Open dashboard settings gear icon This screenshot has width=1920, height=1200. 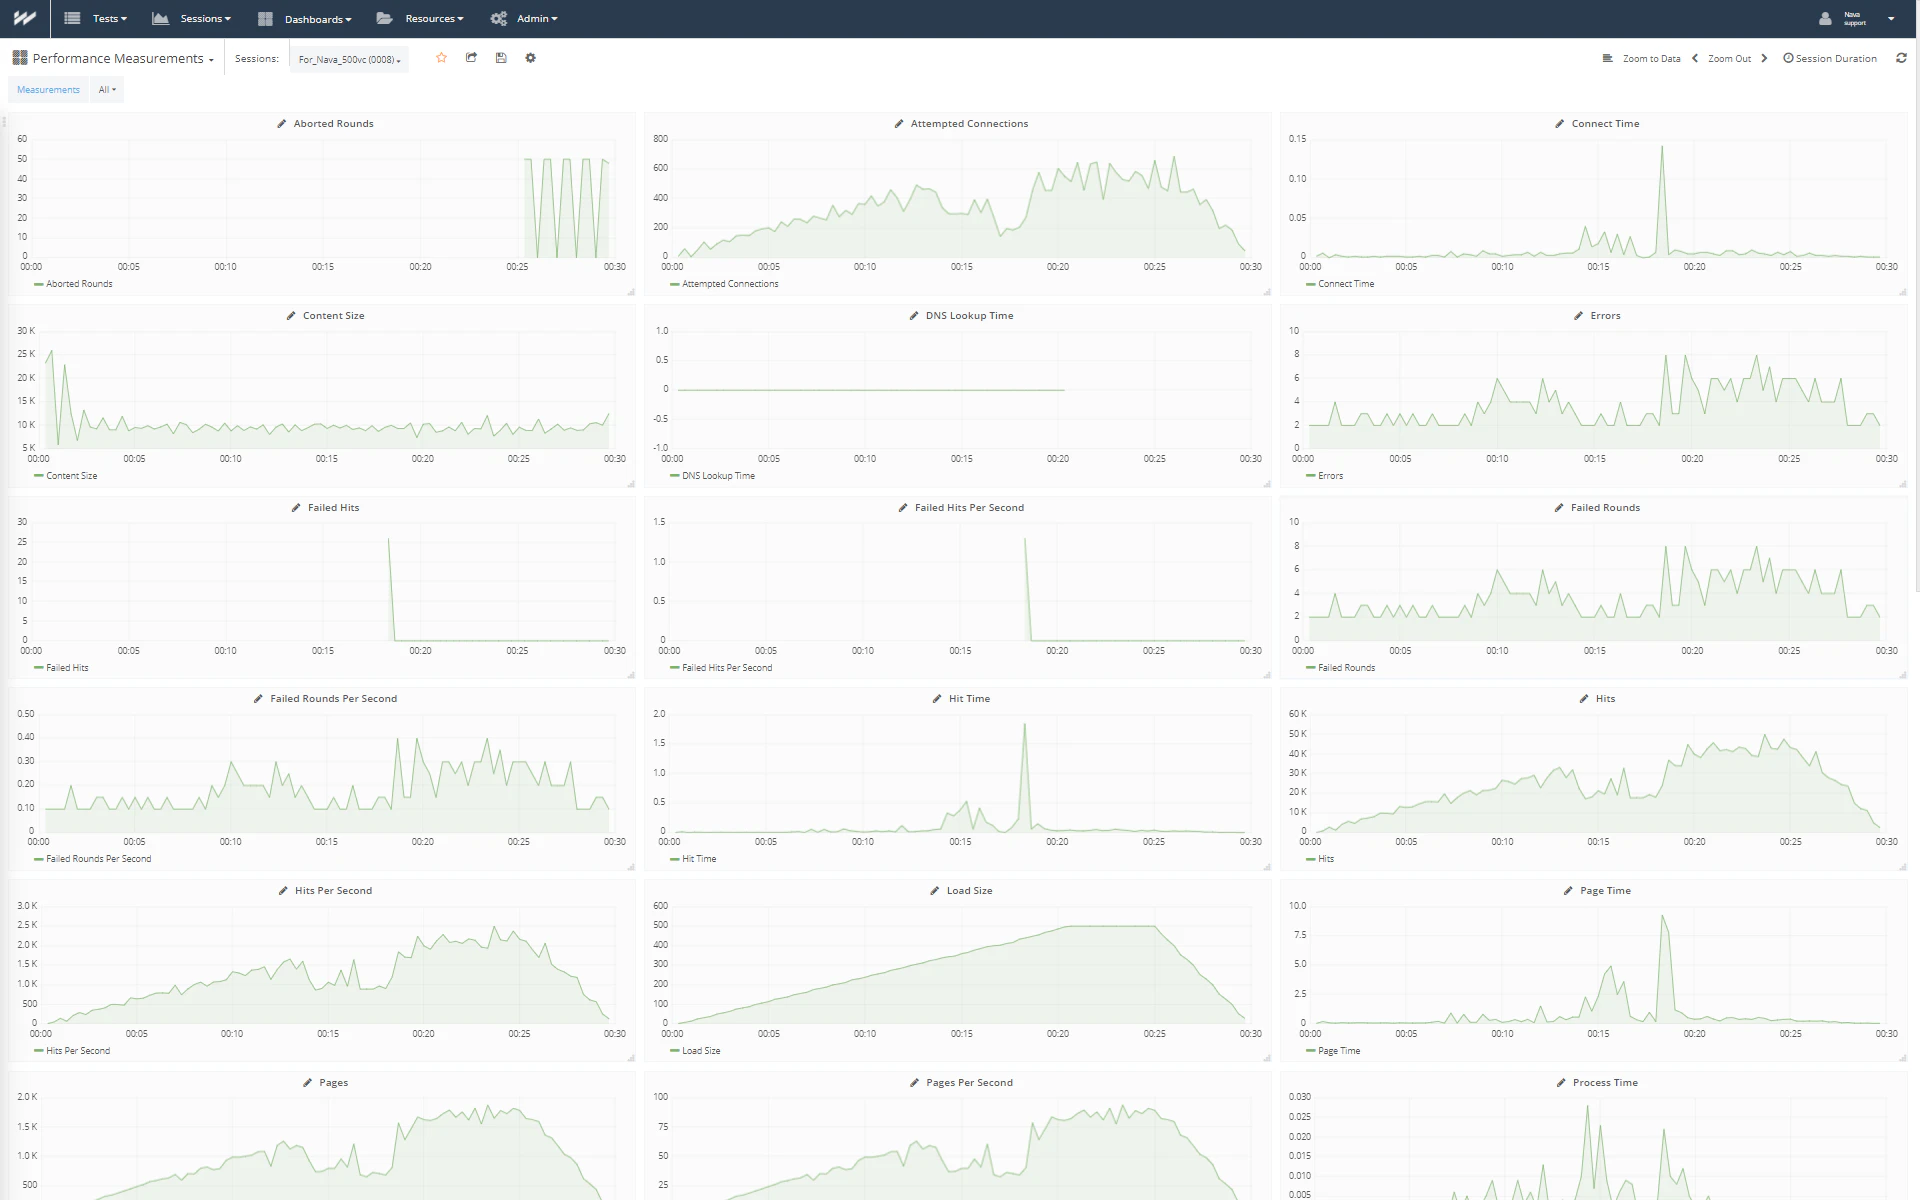click(x=531, y=58)
